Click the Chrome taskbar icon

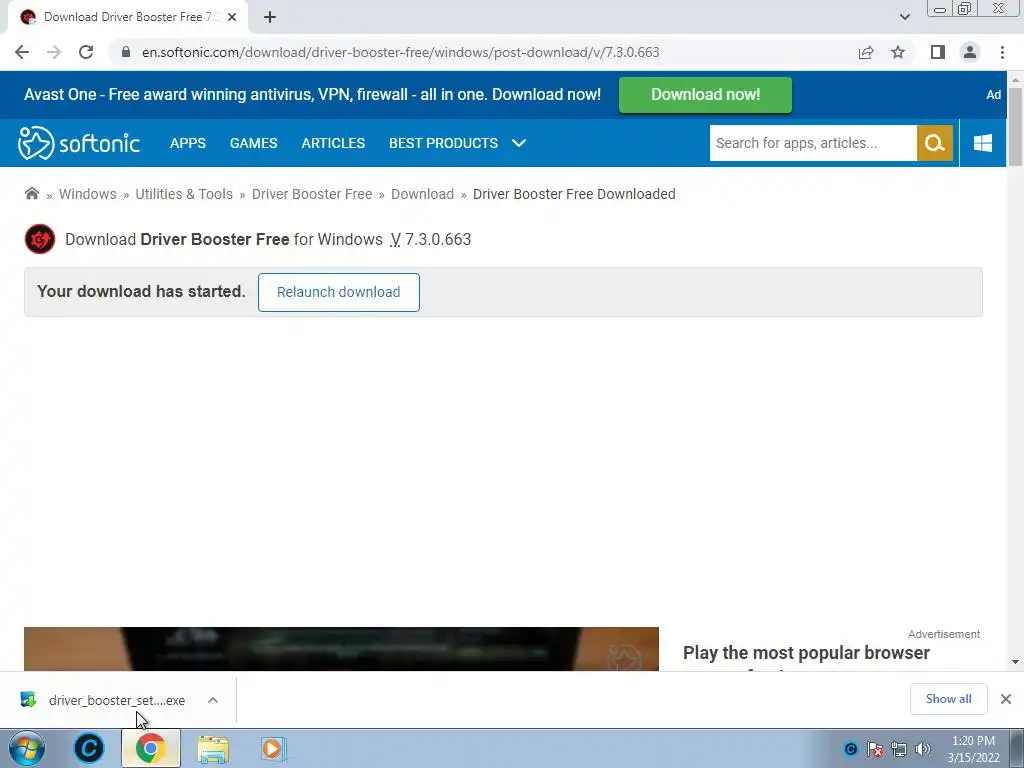point(150,748)
